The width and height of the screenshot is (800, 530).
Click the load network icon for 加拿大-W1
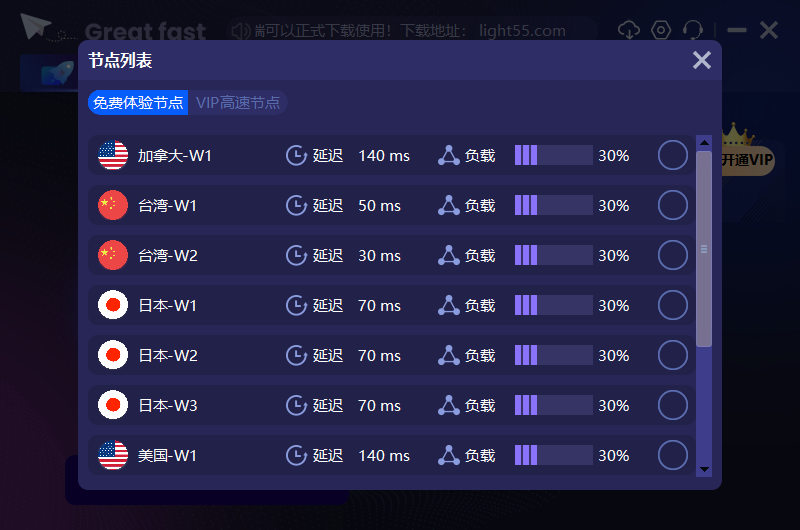448,156
